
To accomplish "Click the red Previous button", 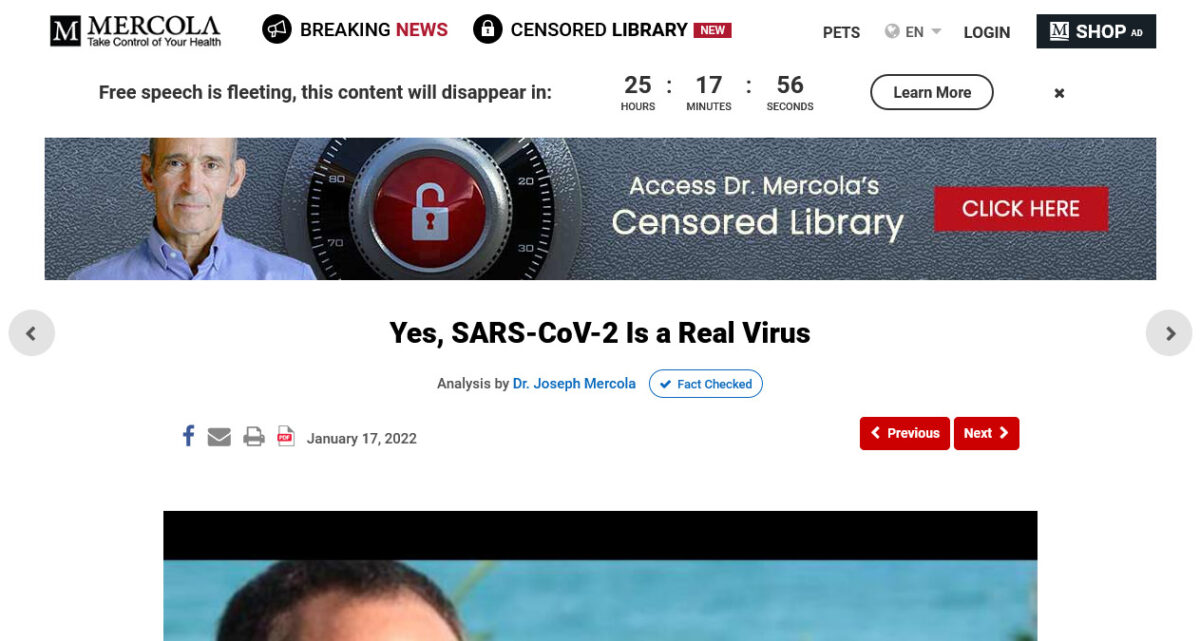I will click(905, 433).
